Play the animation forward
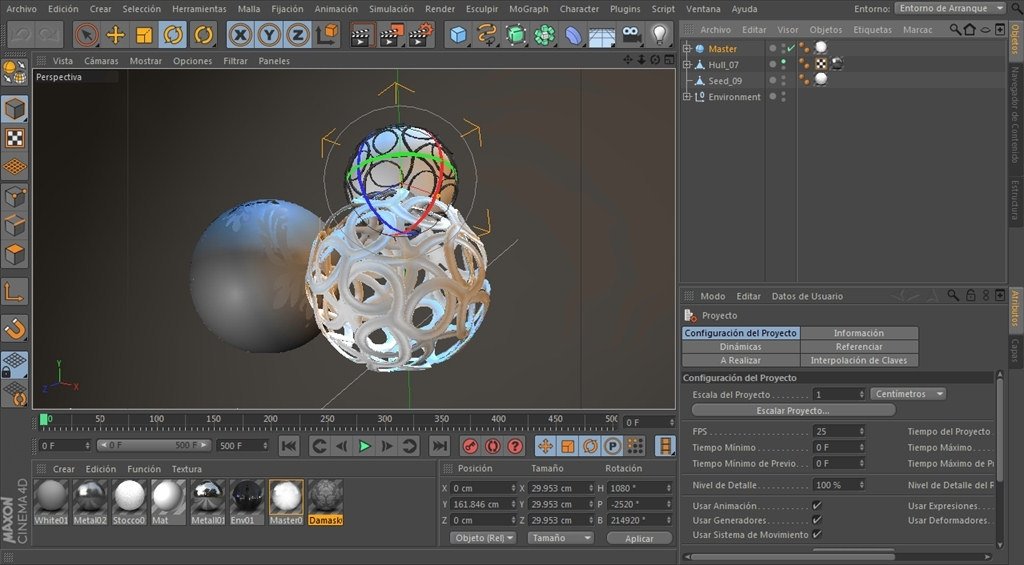Screen dimensions: 1024x565 tap(364, 446)
